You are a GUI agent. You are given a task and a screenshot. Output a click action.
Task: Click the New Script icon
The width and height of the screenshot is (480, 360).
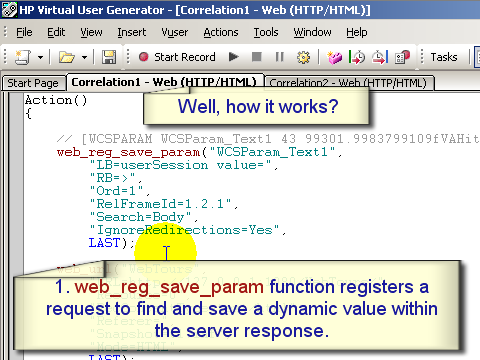coord(23,57)
